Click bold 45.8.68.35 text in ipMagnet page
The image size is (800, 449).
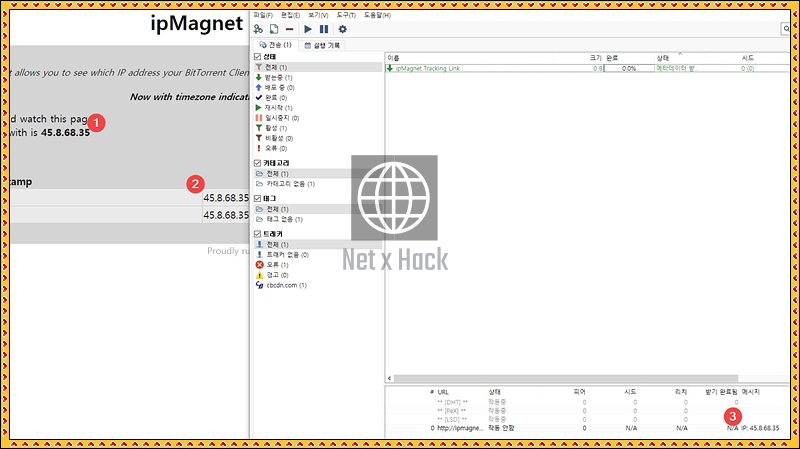click(x=65, y=133)
